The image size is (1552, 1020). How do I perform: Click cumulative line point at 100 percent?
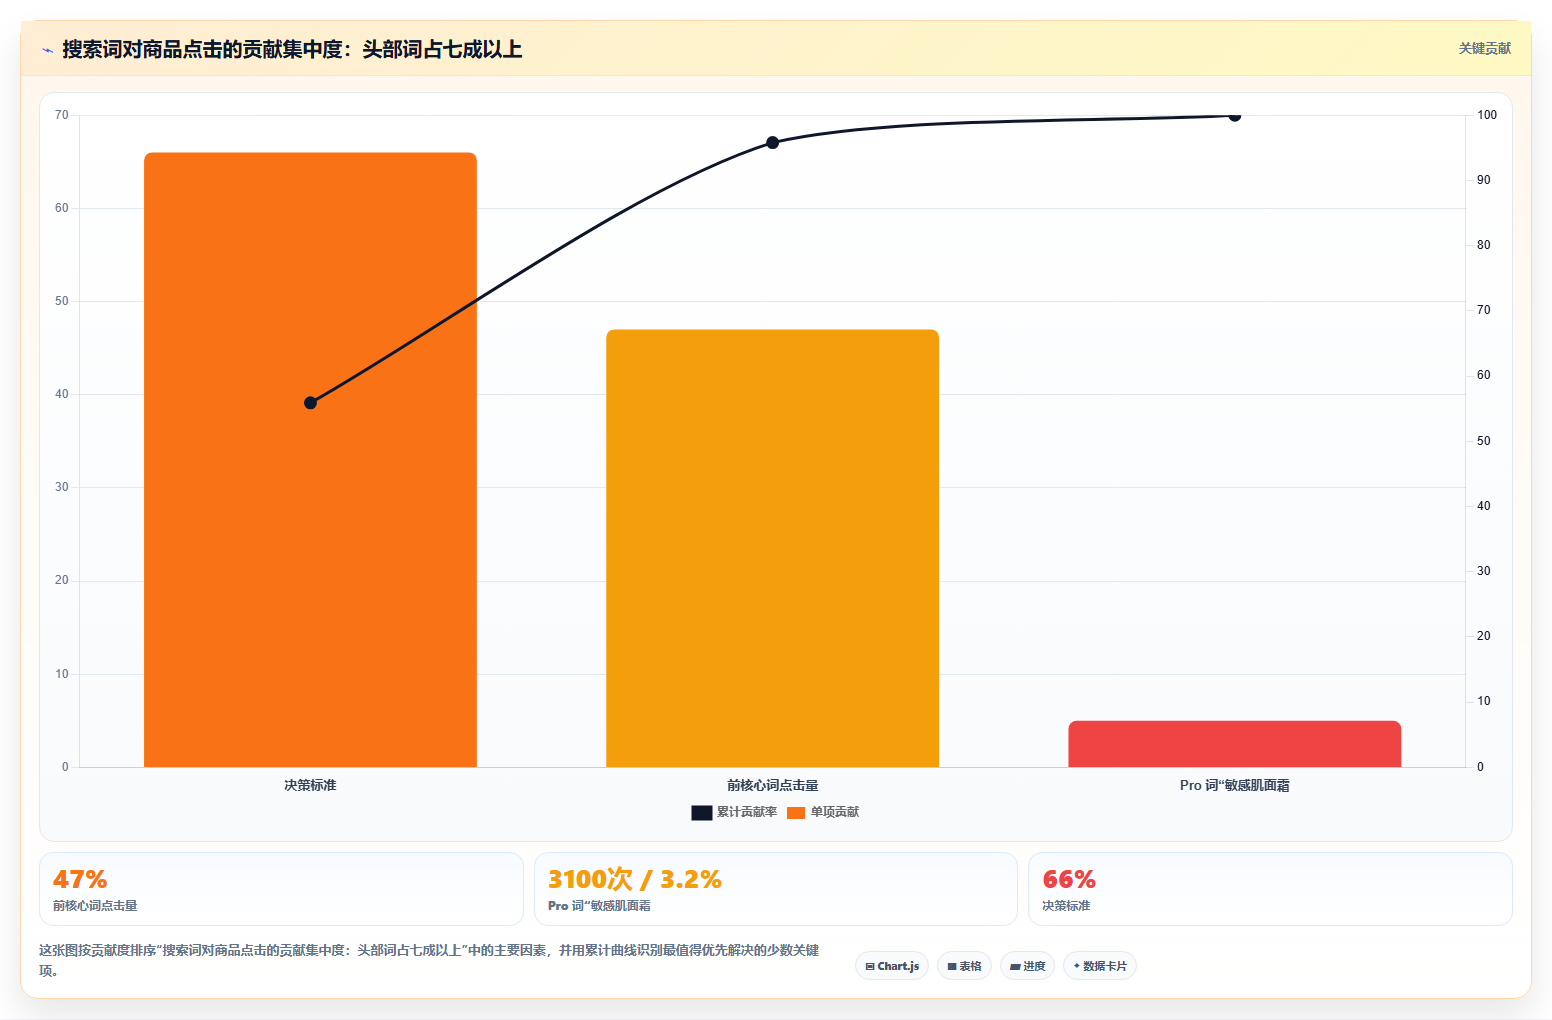pos(1234,116)
